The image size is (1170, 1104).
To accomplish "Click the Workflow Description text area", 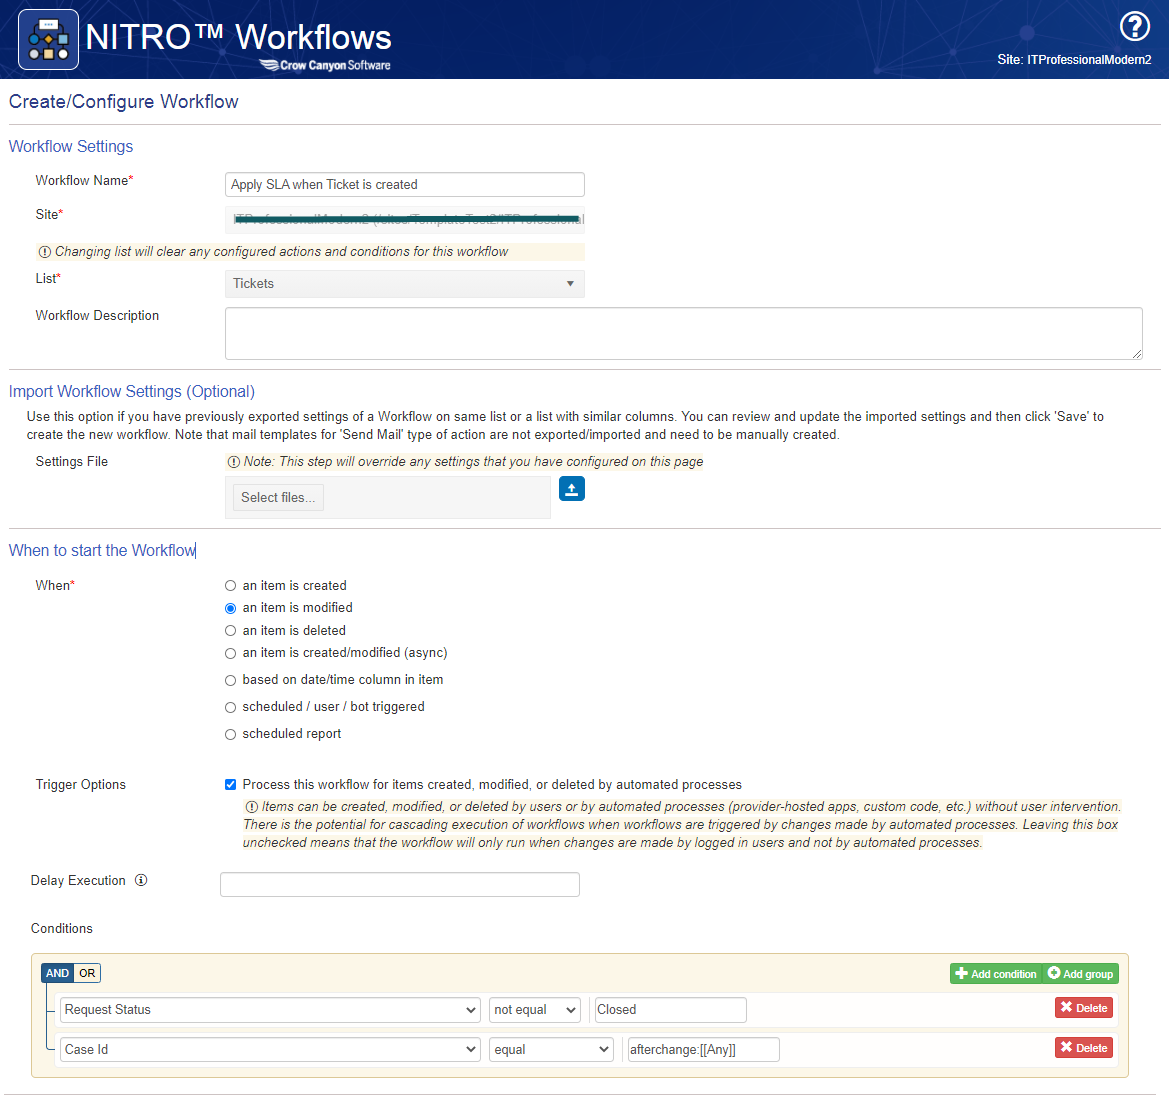I will click(x=683, y=333).
